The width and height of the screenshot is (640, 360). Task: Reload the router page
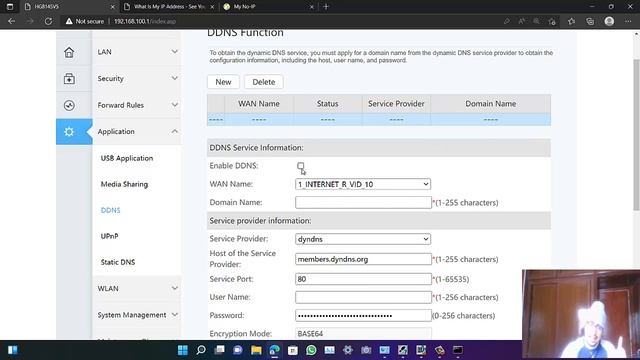48,21
